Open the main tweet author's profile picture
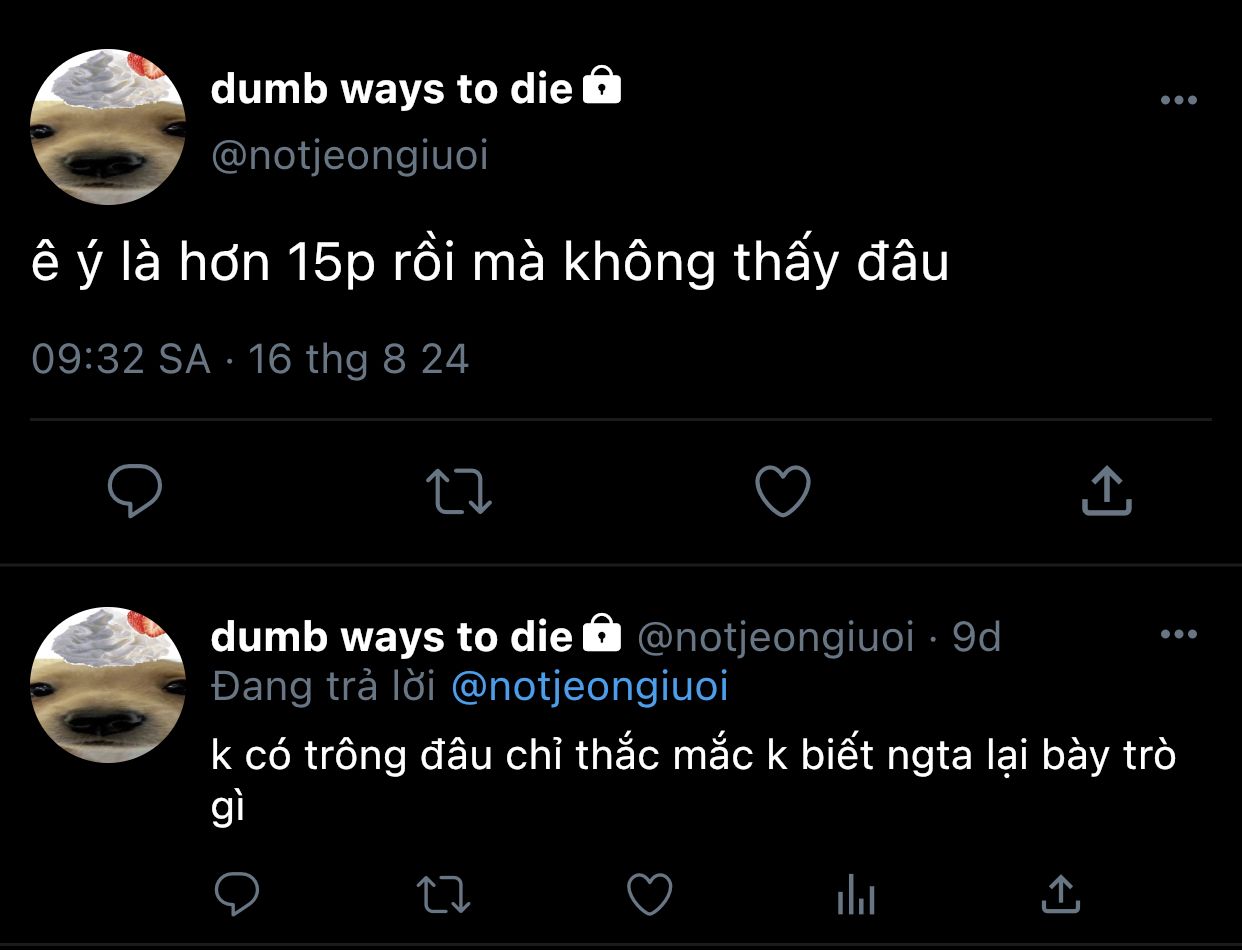Viewport: 1242px width, 950px height. pyautogui.click(x=108, y=128)
